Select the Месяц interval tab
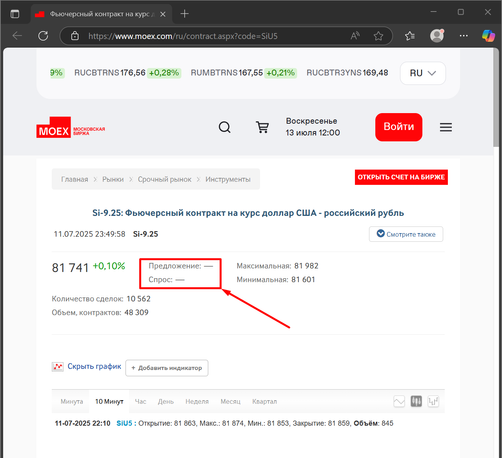Image resolution: width=502 pixels, height=458 pixels. 230,401
